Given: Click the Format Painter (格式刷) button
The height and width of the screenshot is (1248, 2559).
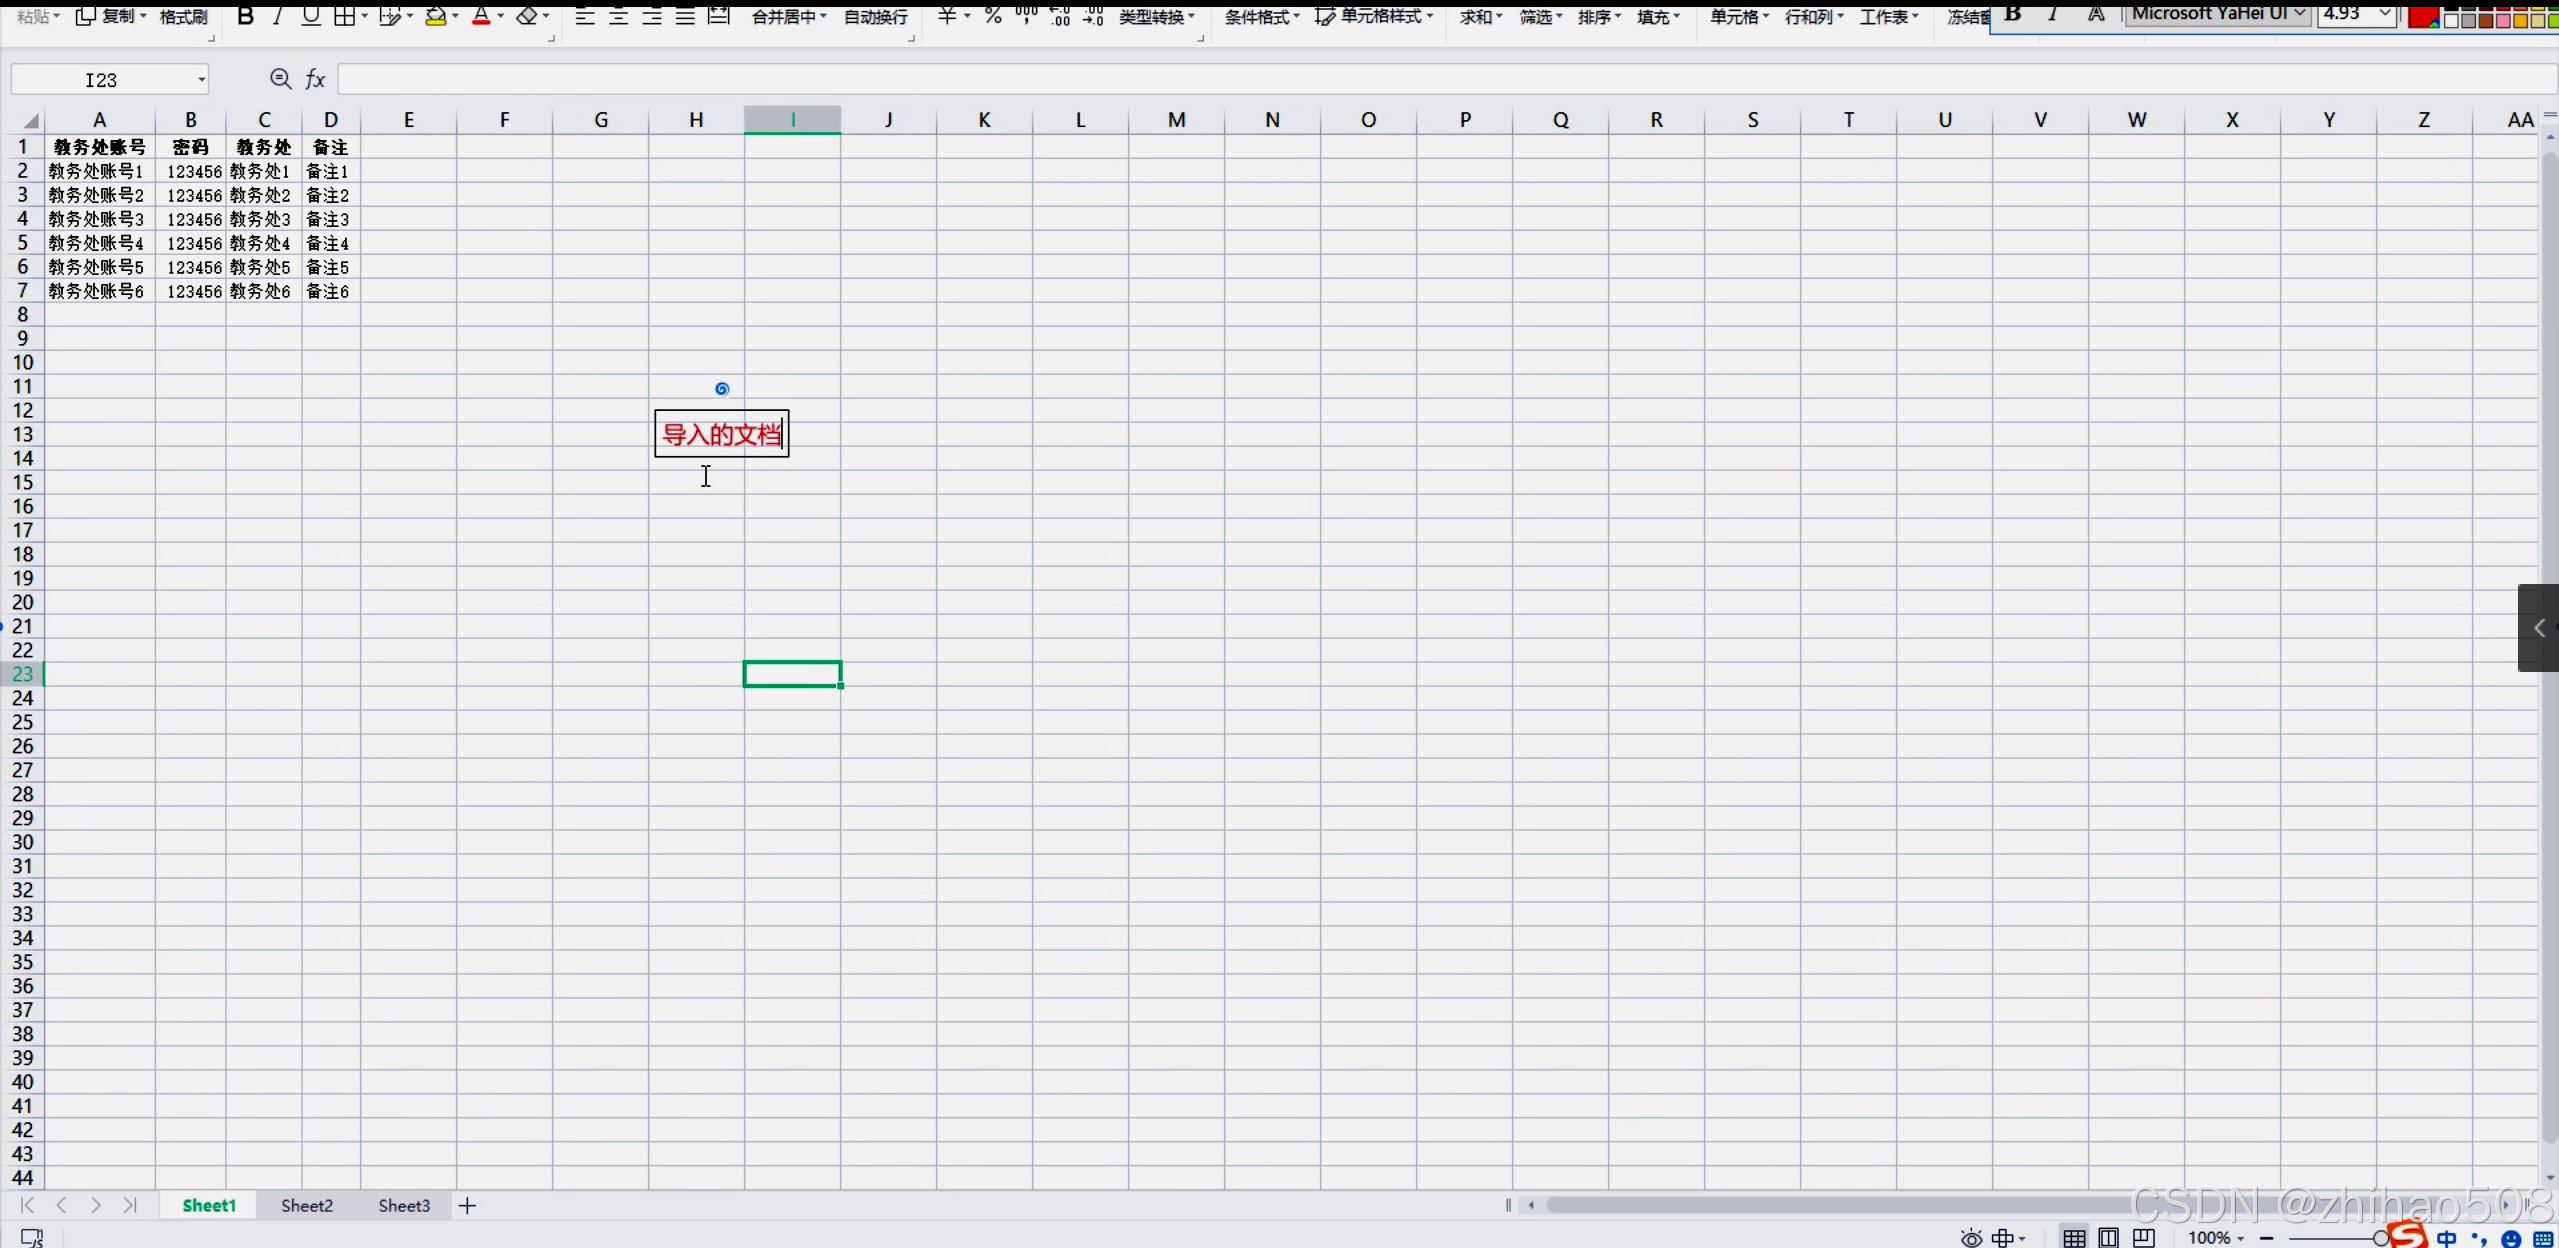Looking at the screenshot, I should pos(183,16).
